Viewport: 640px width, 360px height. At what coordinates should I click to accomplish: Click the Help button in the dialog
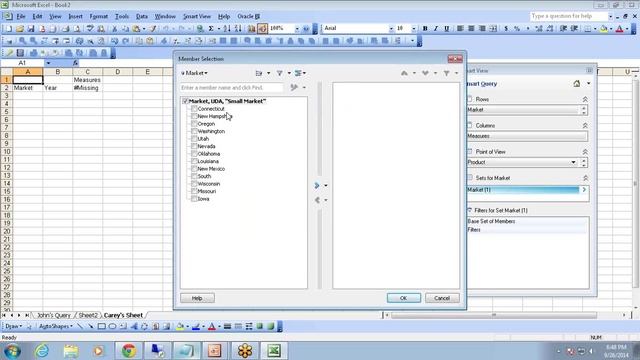click(x=197, y=298)
